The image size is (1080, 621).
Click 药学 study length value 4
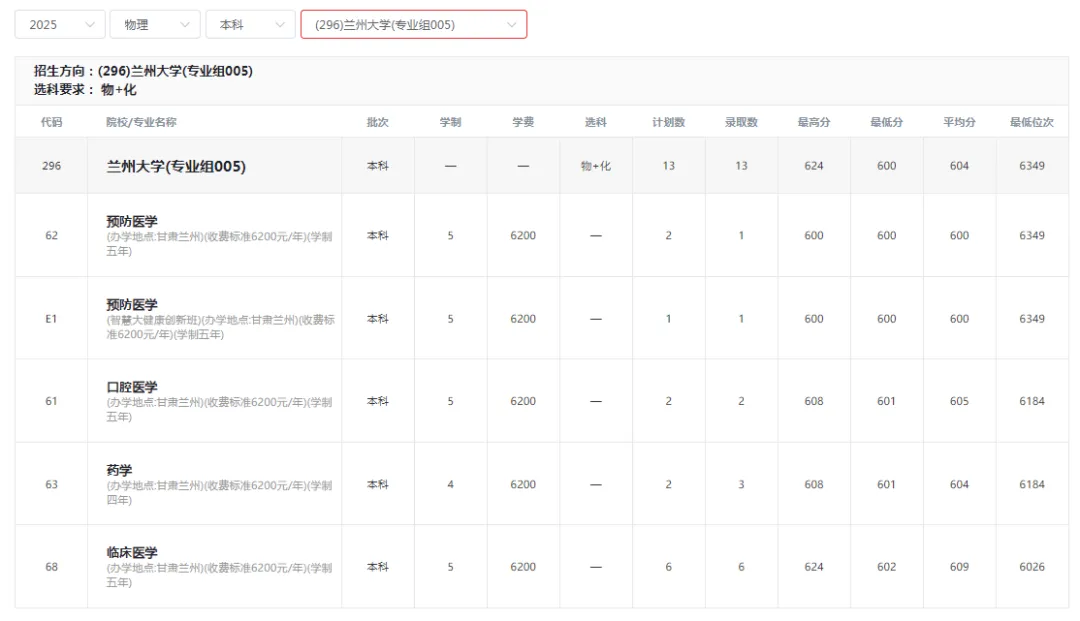tap(450, 485)
